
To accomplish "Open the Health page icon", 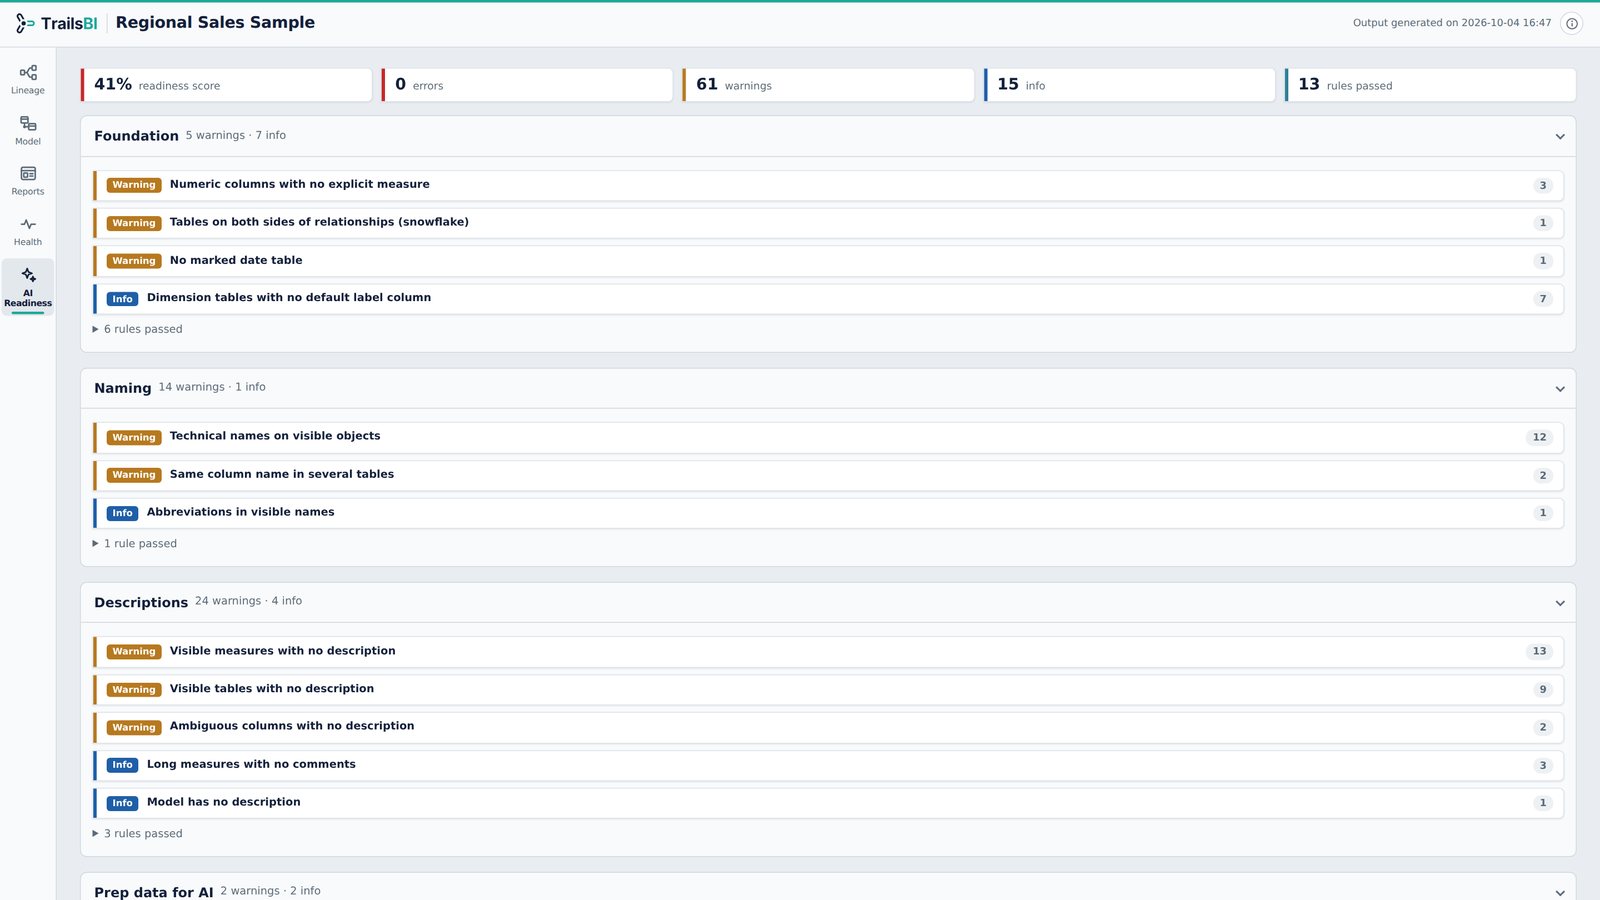I will coord(28,232).
